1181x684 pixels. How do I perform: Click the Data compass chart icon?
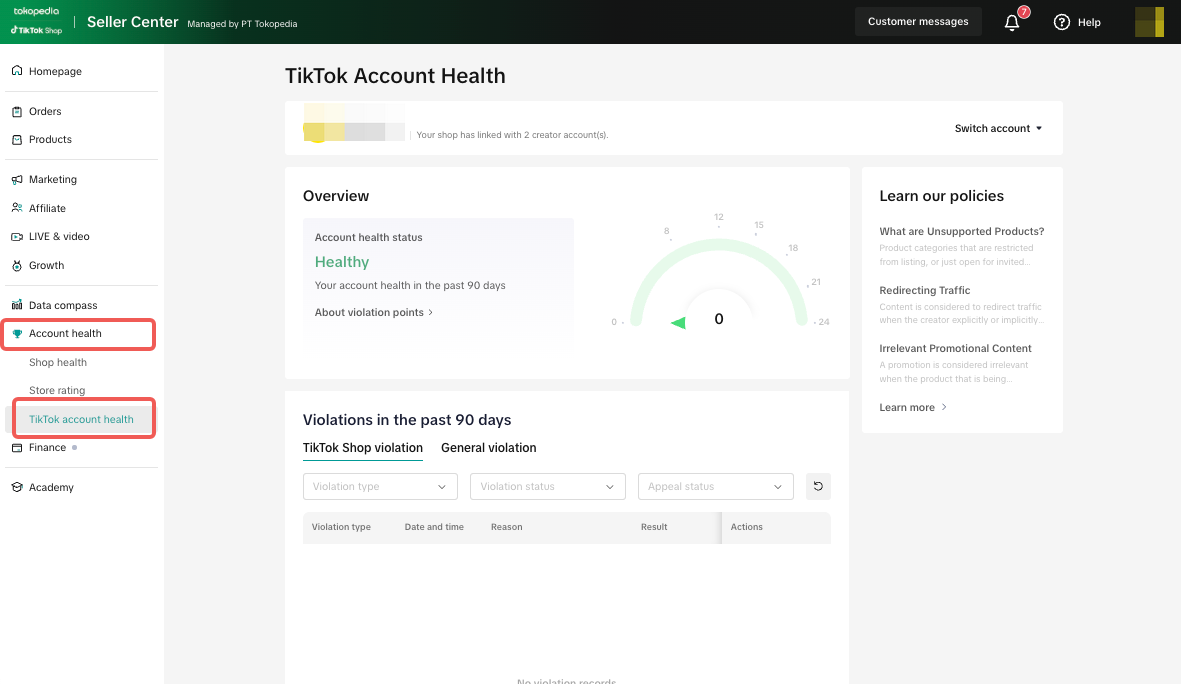tap(17, 305)
